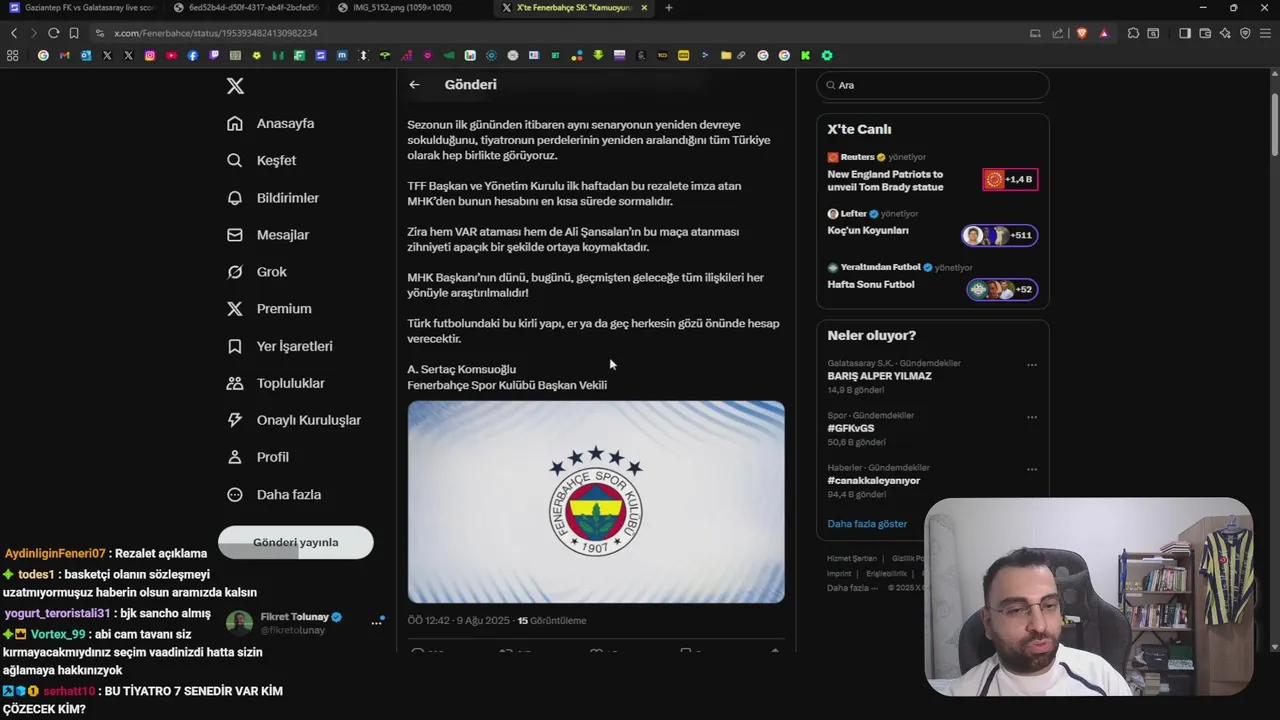Open the Leo AI sparkle icon
The height and width of the screenshot is (720, 1280).
[x=1225, y=33]
